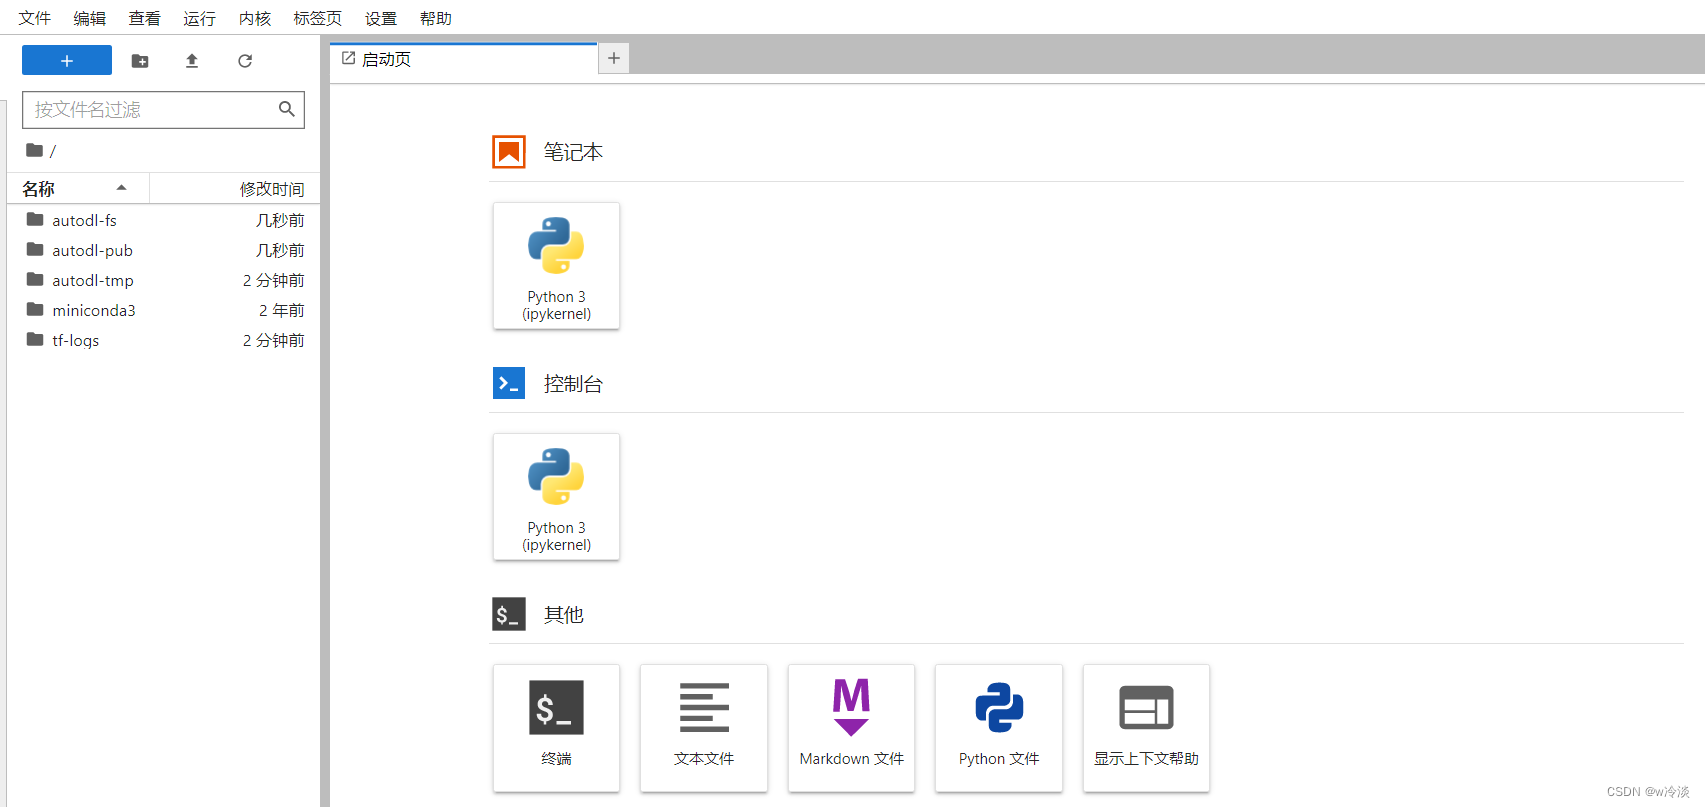Launch the 终端 terminal
Image resolution: width=1705 pixels, height=807 pixels.
pyautogui.click(x=556, y=728)
